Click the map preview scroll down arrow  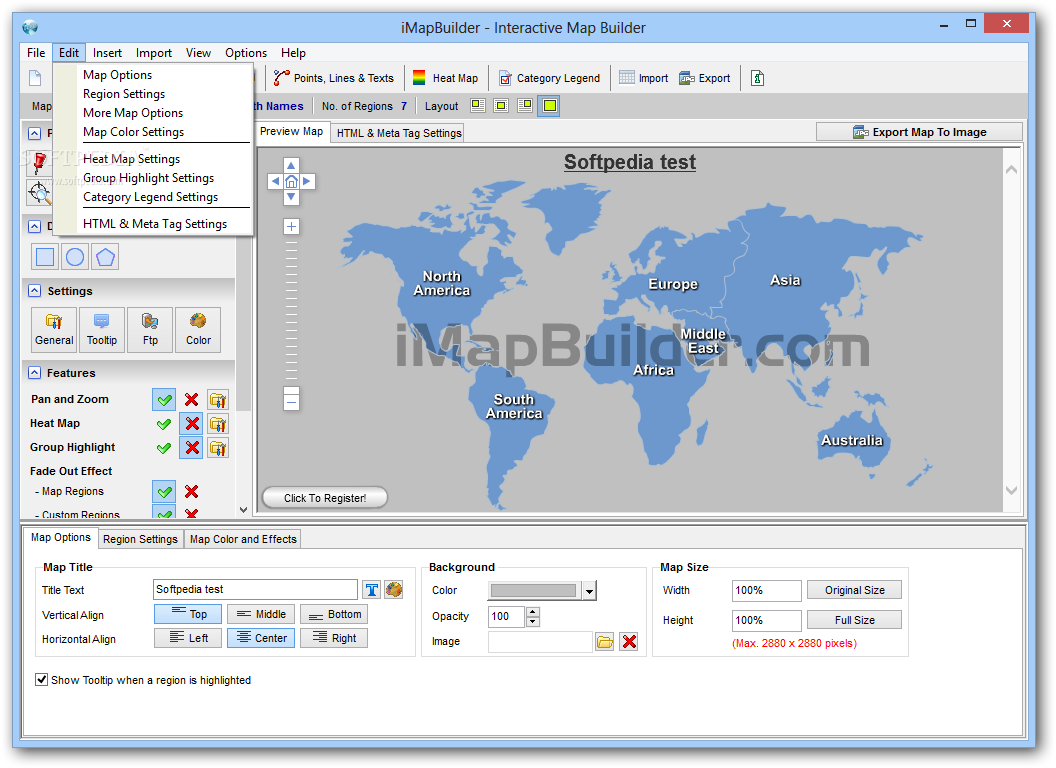[x=1011, y=490]
